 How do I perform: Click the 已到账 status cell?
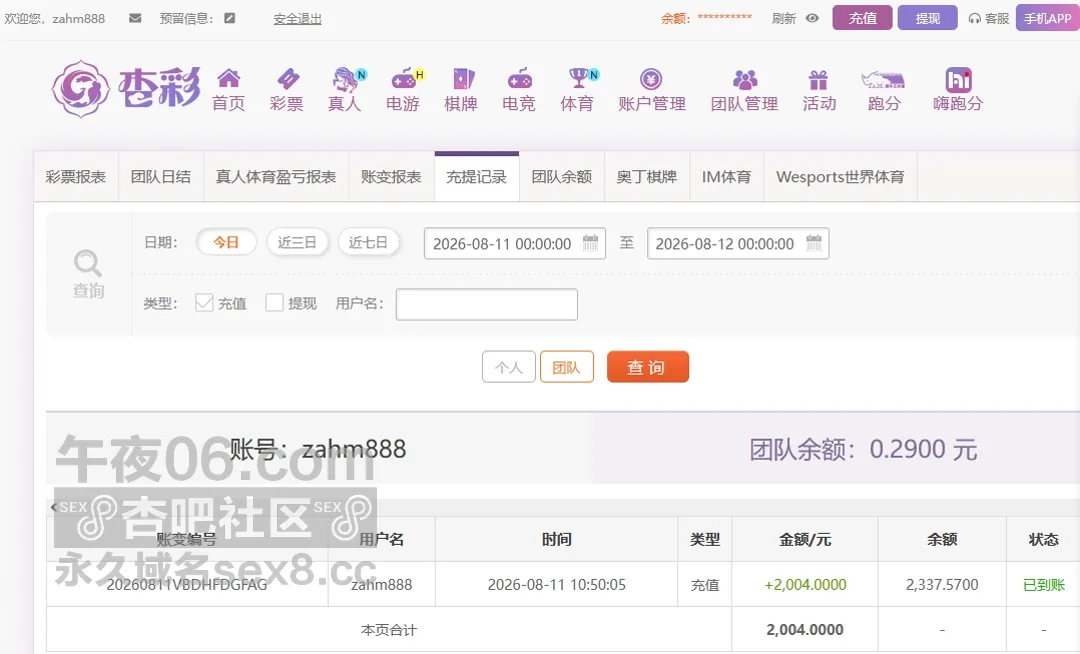[1043, 585]
